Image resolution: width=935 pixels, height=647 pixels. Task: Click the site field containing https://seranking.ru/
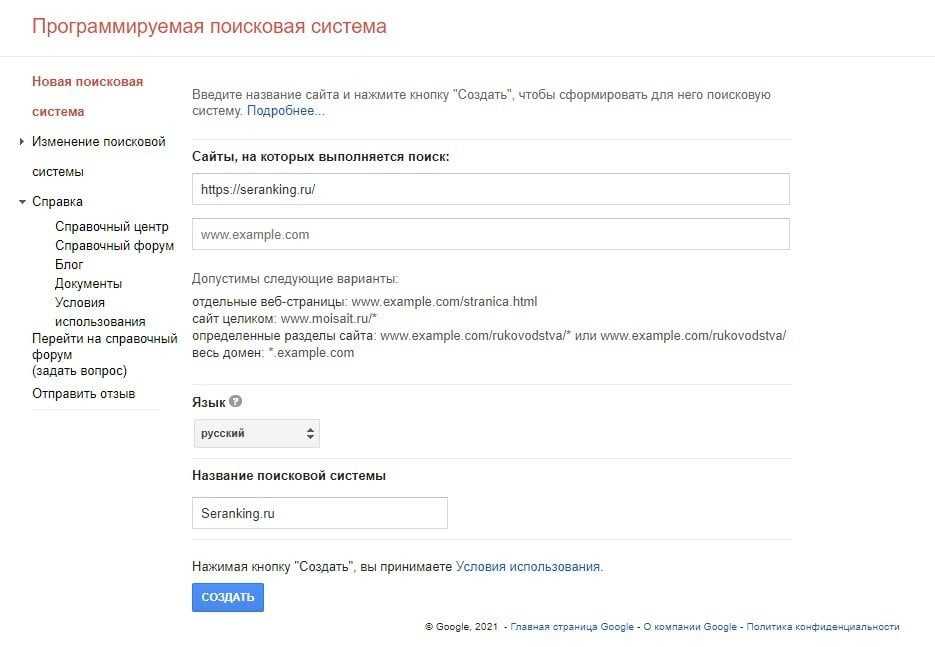(x=490, y=189)
